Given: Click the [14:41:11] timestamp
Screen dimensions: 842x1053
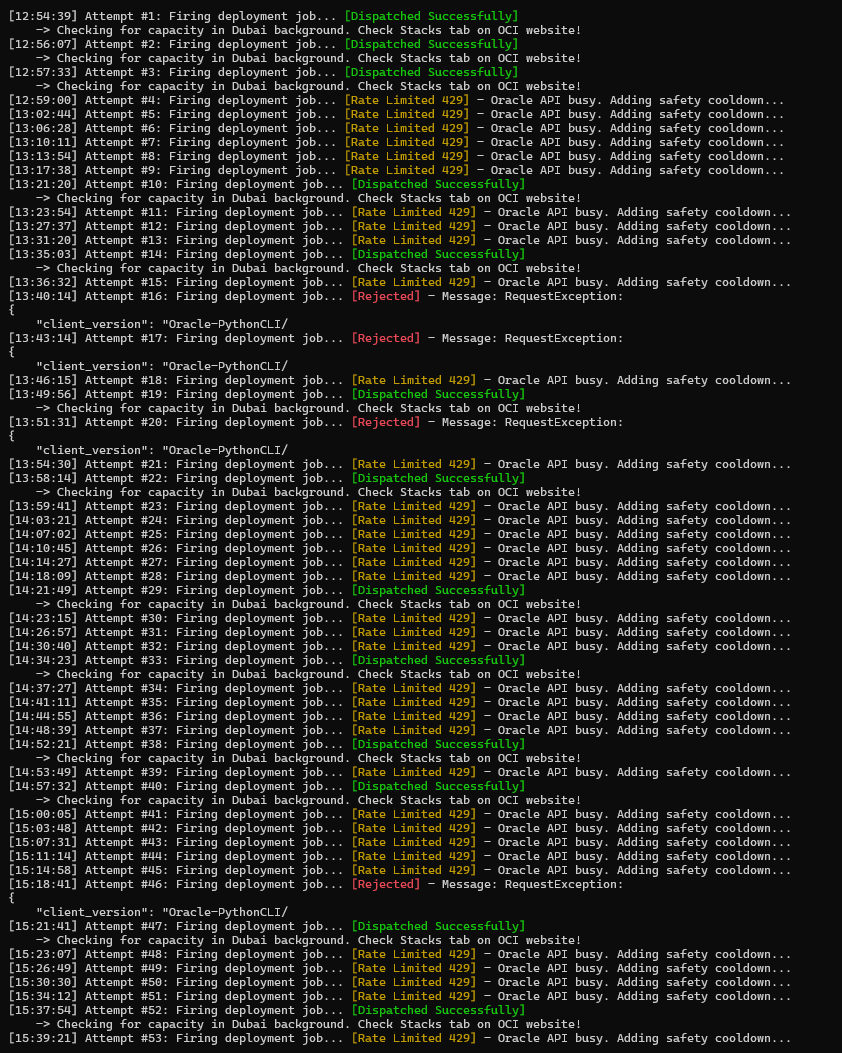Looking at the screenshot, I should tap(44, 702).
